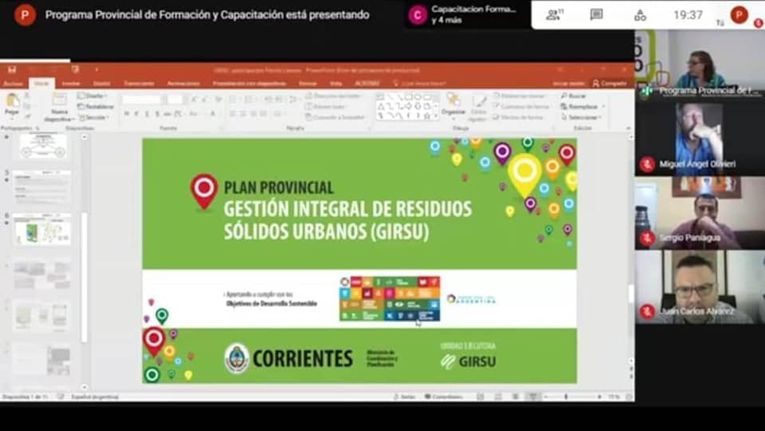Select Miguel Angel Olivieri video tile
Viewport: 765px width, 431px height.
700,139
